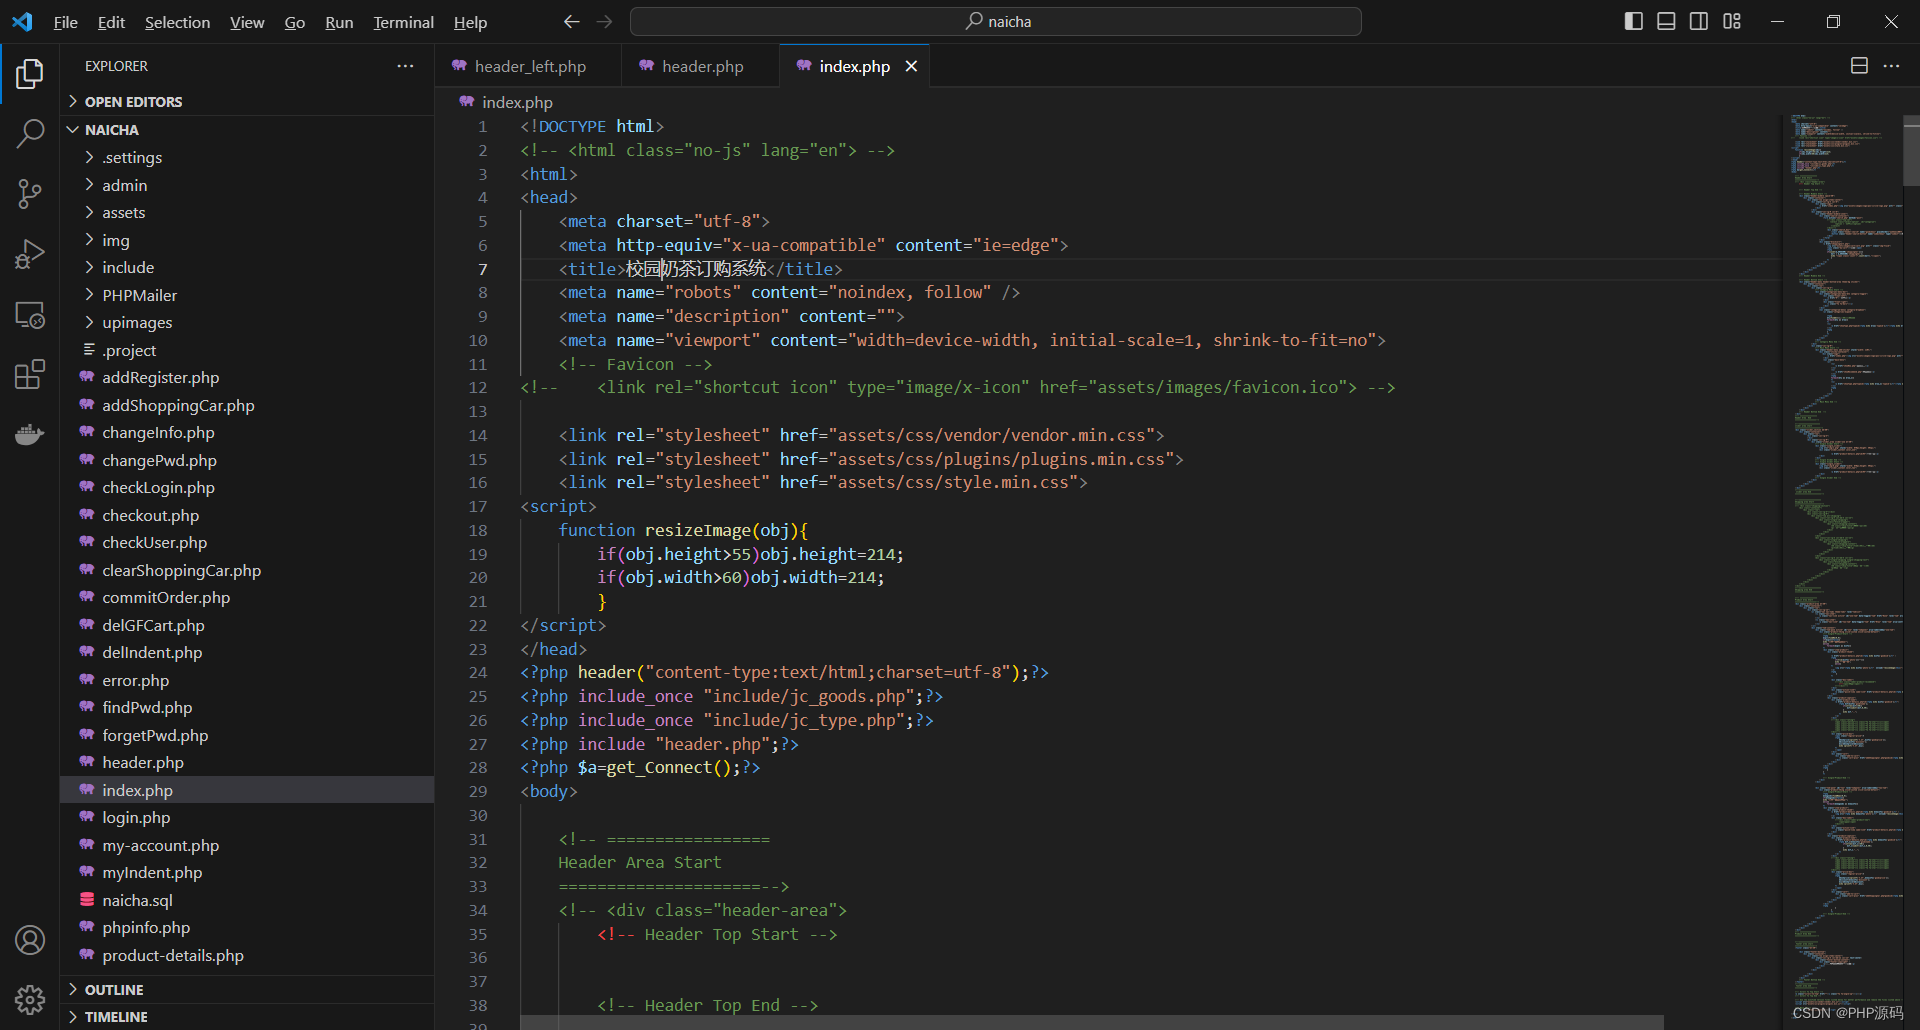
Task: Open the Docker view icon
Action: [30, 434]
